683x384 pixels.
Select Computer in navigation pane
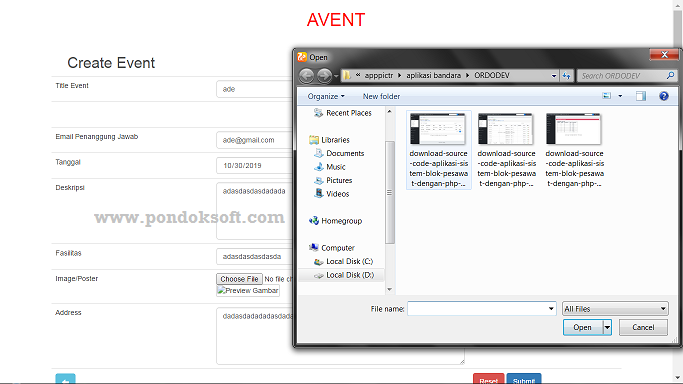pos(331,248)
